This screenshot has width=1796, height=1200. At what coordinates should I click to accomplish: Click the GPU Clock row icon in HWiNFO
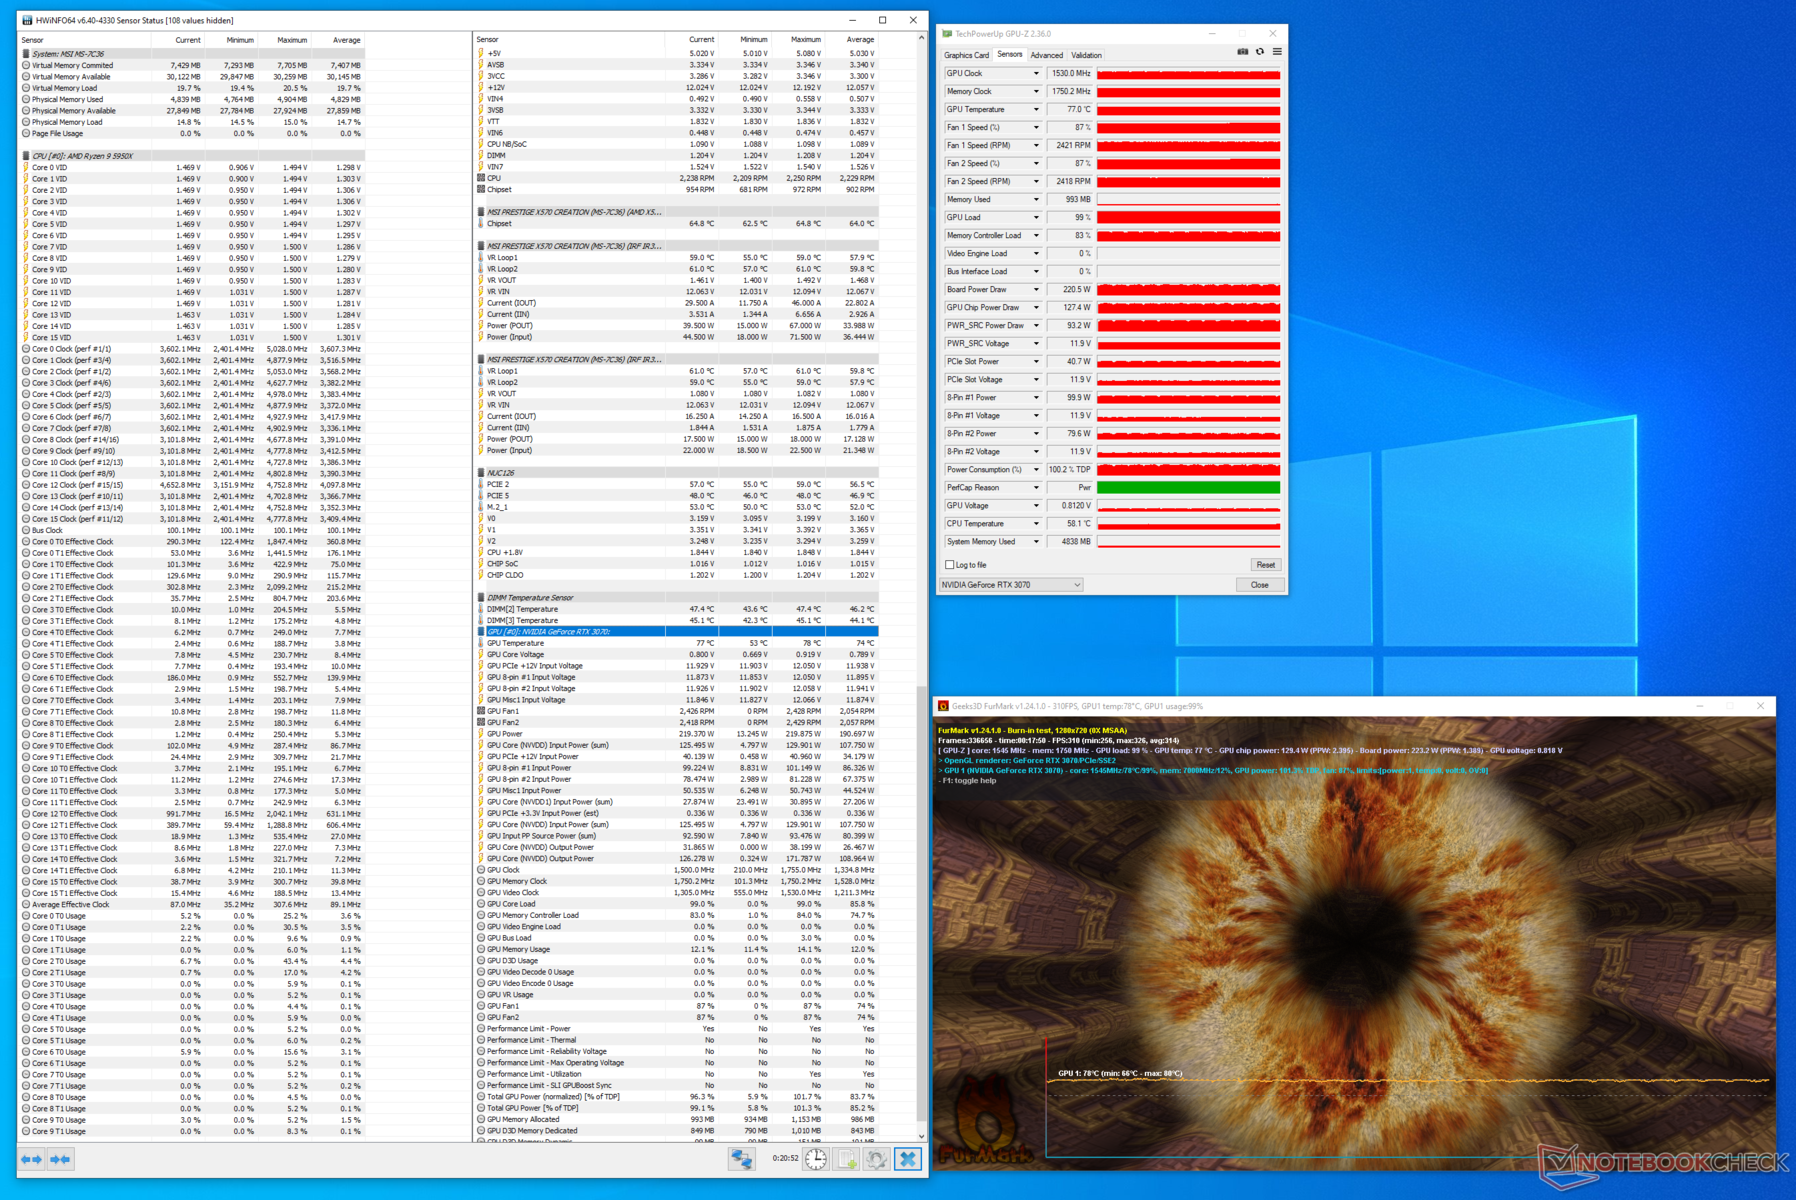point(481,870)
